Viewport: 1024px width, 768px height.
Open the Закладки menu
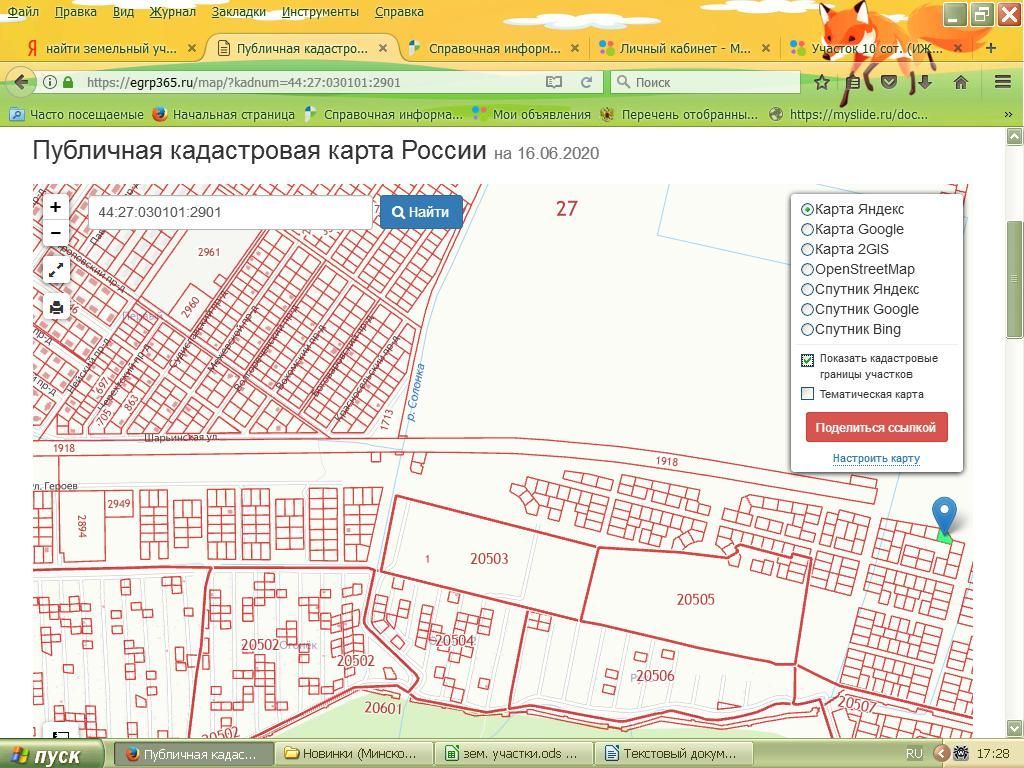pyautogui.click(x=239, y=12)
